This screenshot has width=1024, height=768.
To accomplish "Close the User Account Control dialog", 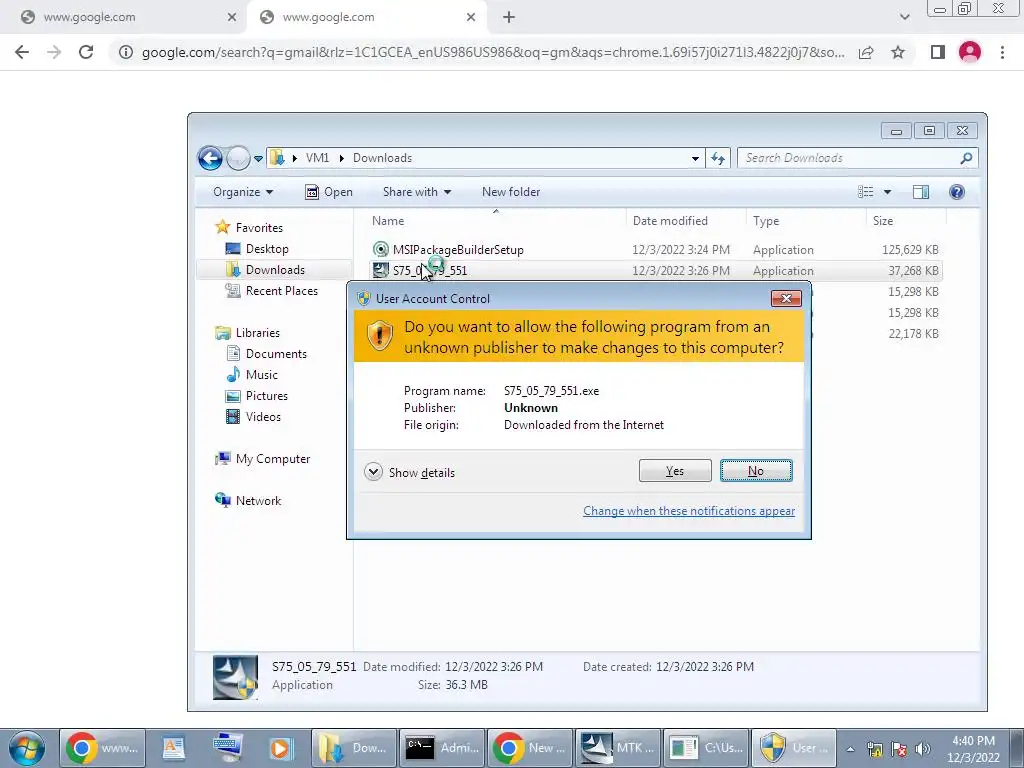I will point(786,298).
